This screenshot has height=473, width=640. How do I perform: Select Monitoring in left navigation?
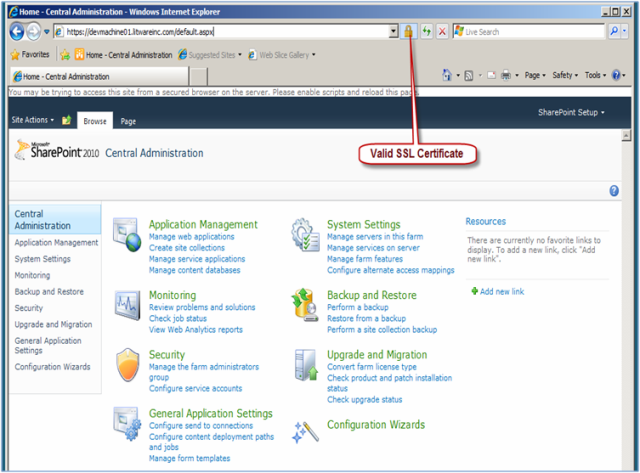pyautogui.click(x=32, y=275)
